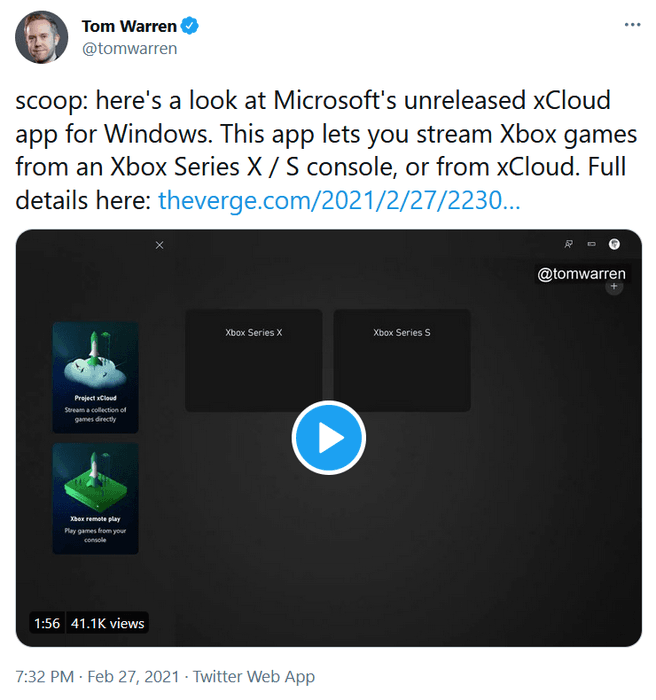This screenshot has height=700, width=656.
Task: Select the Project xCloud card
Action: [x=96, y=377]
